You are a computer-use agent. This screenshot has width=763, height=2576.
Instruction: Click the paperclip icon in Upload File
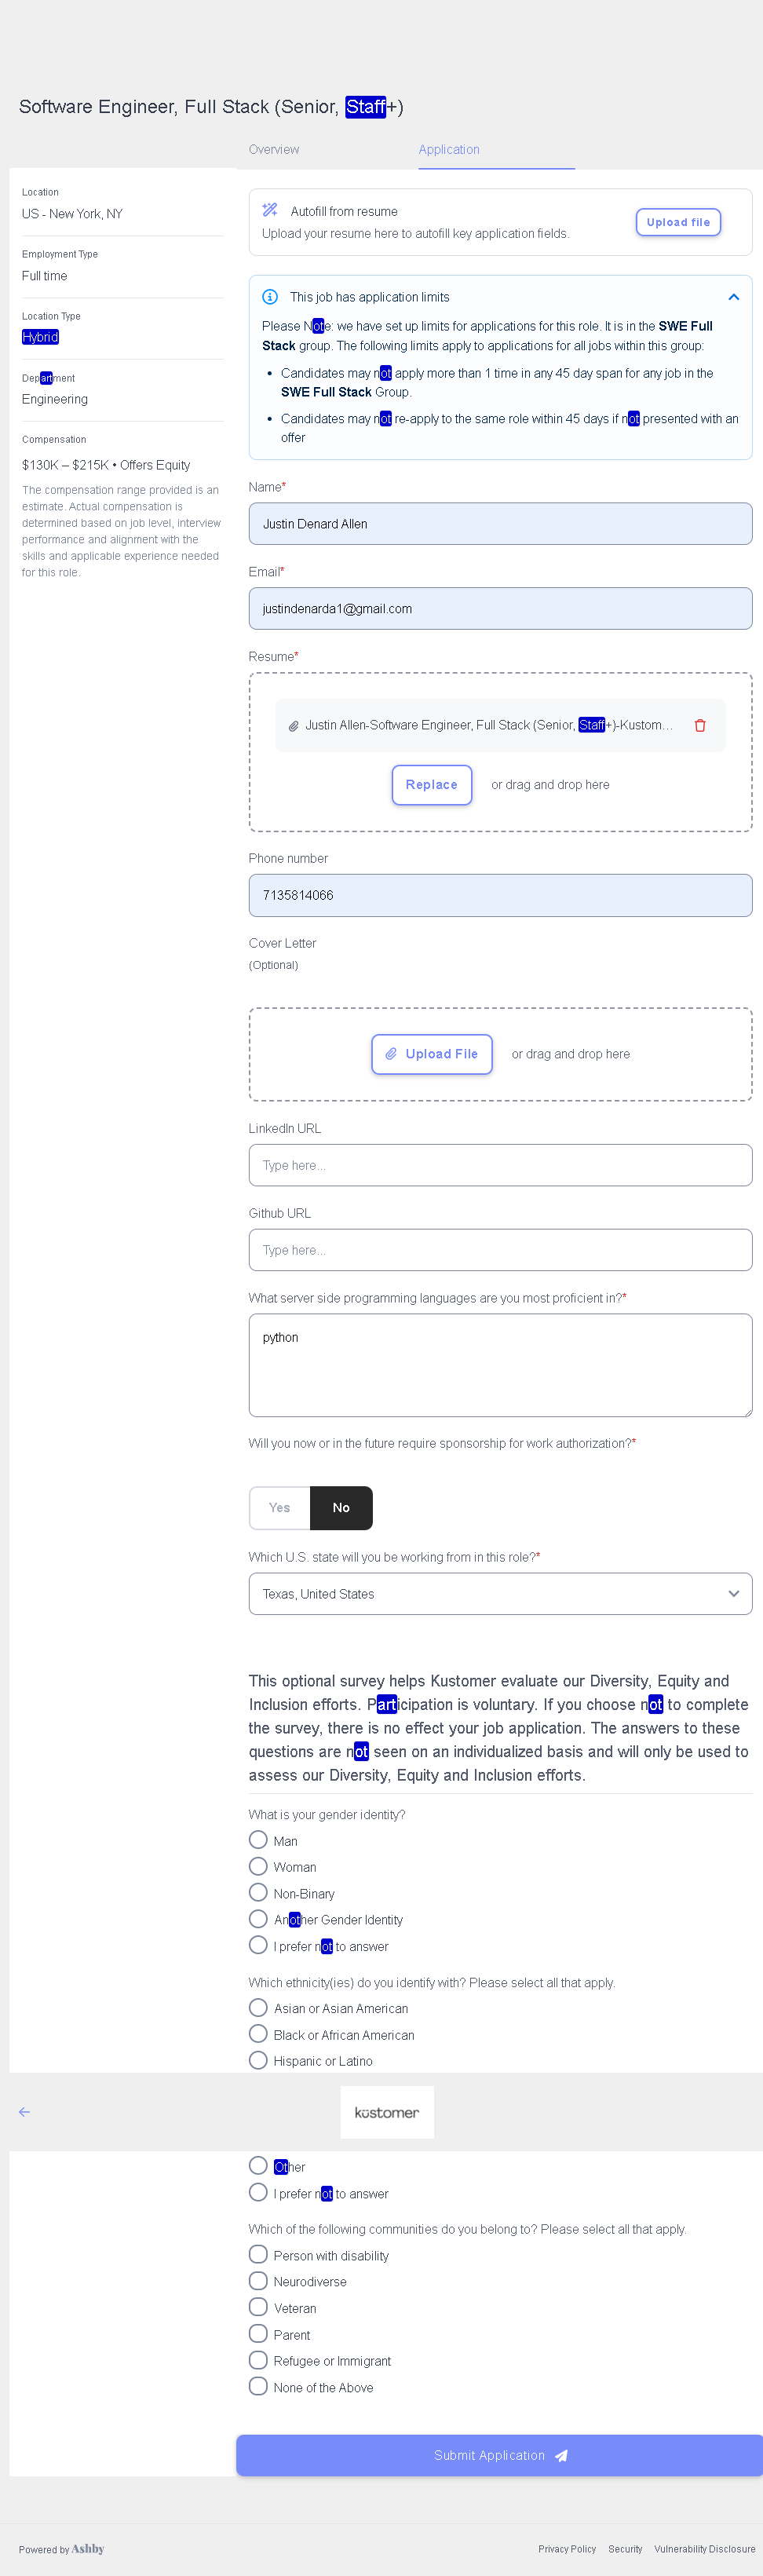[x=392, y=1054]
